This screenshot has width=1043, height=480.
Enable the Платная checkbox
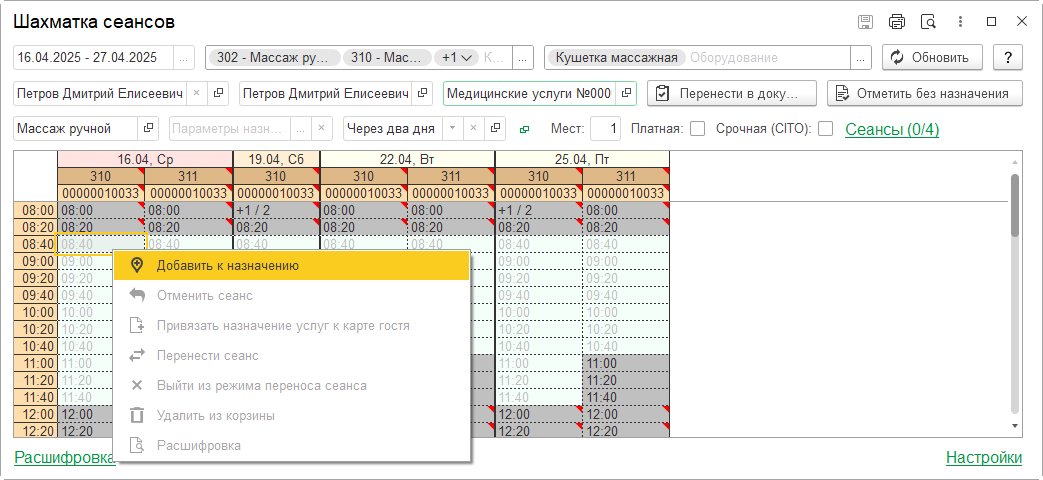click(x=698, y=128)
